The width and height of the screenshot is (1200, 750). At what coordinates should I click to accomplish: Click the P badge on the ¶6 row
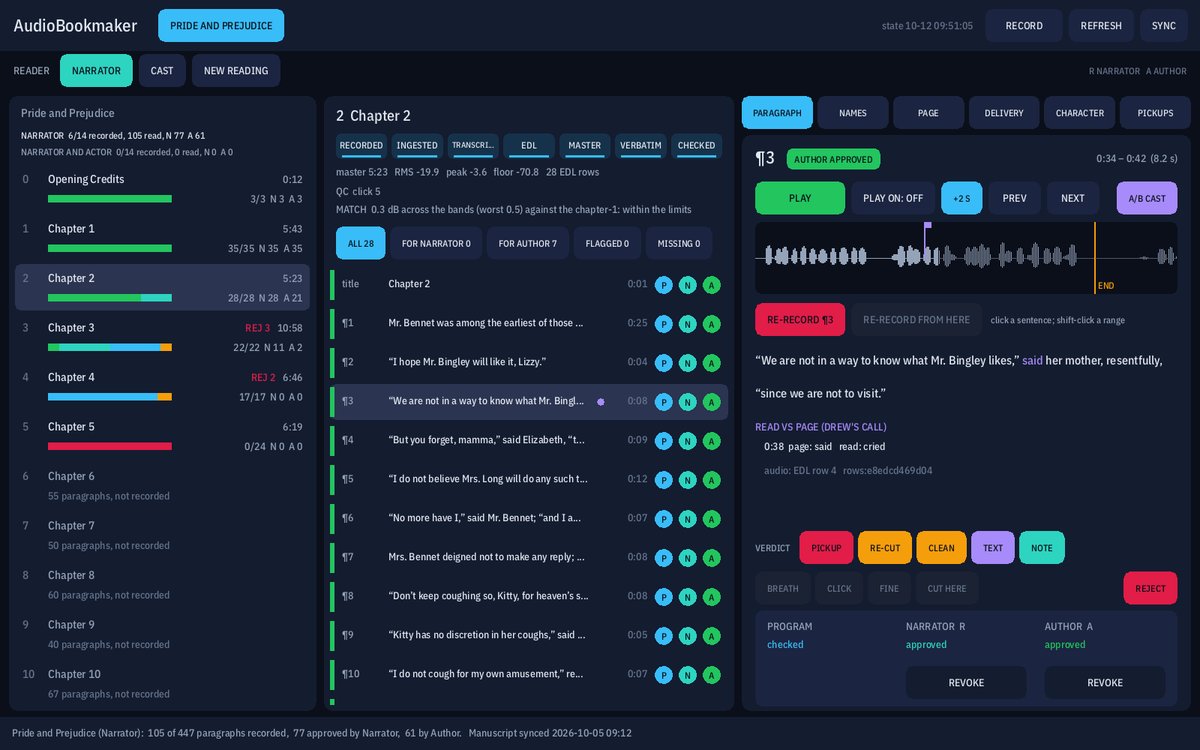tap(663, 518)
